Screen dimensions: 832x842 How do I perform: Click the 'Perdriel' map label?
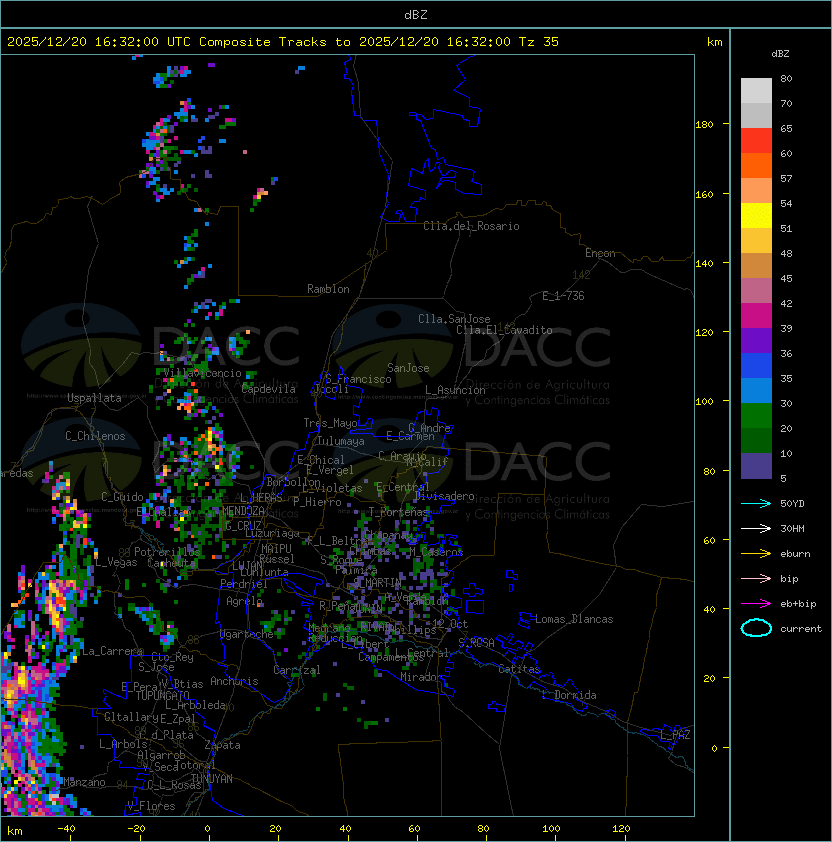tap(244, 584)
